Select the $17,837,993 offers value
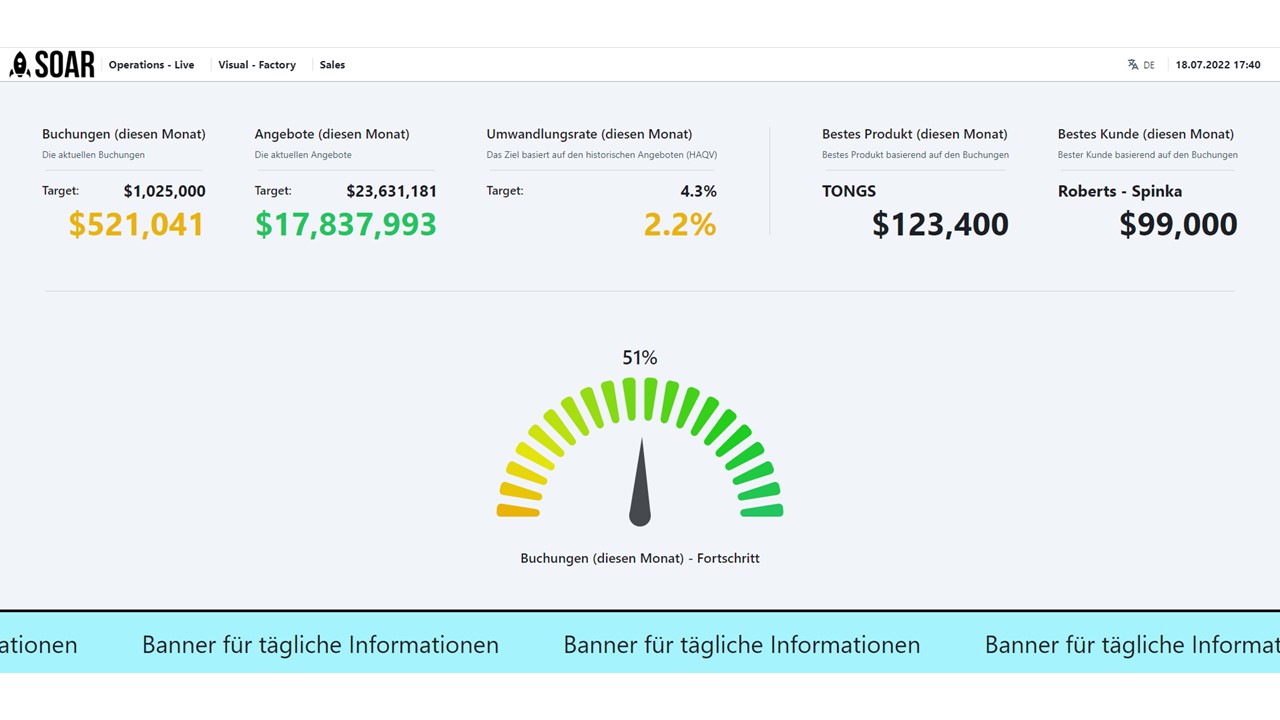This screenshot has height=720, width=1280. coord(346,224)
